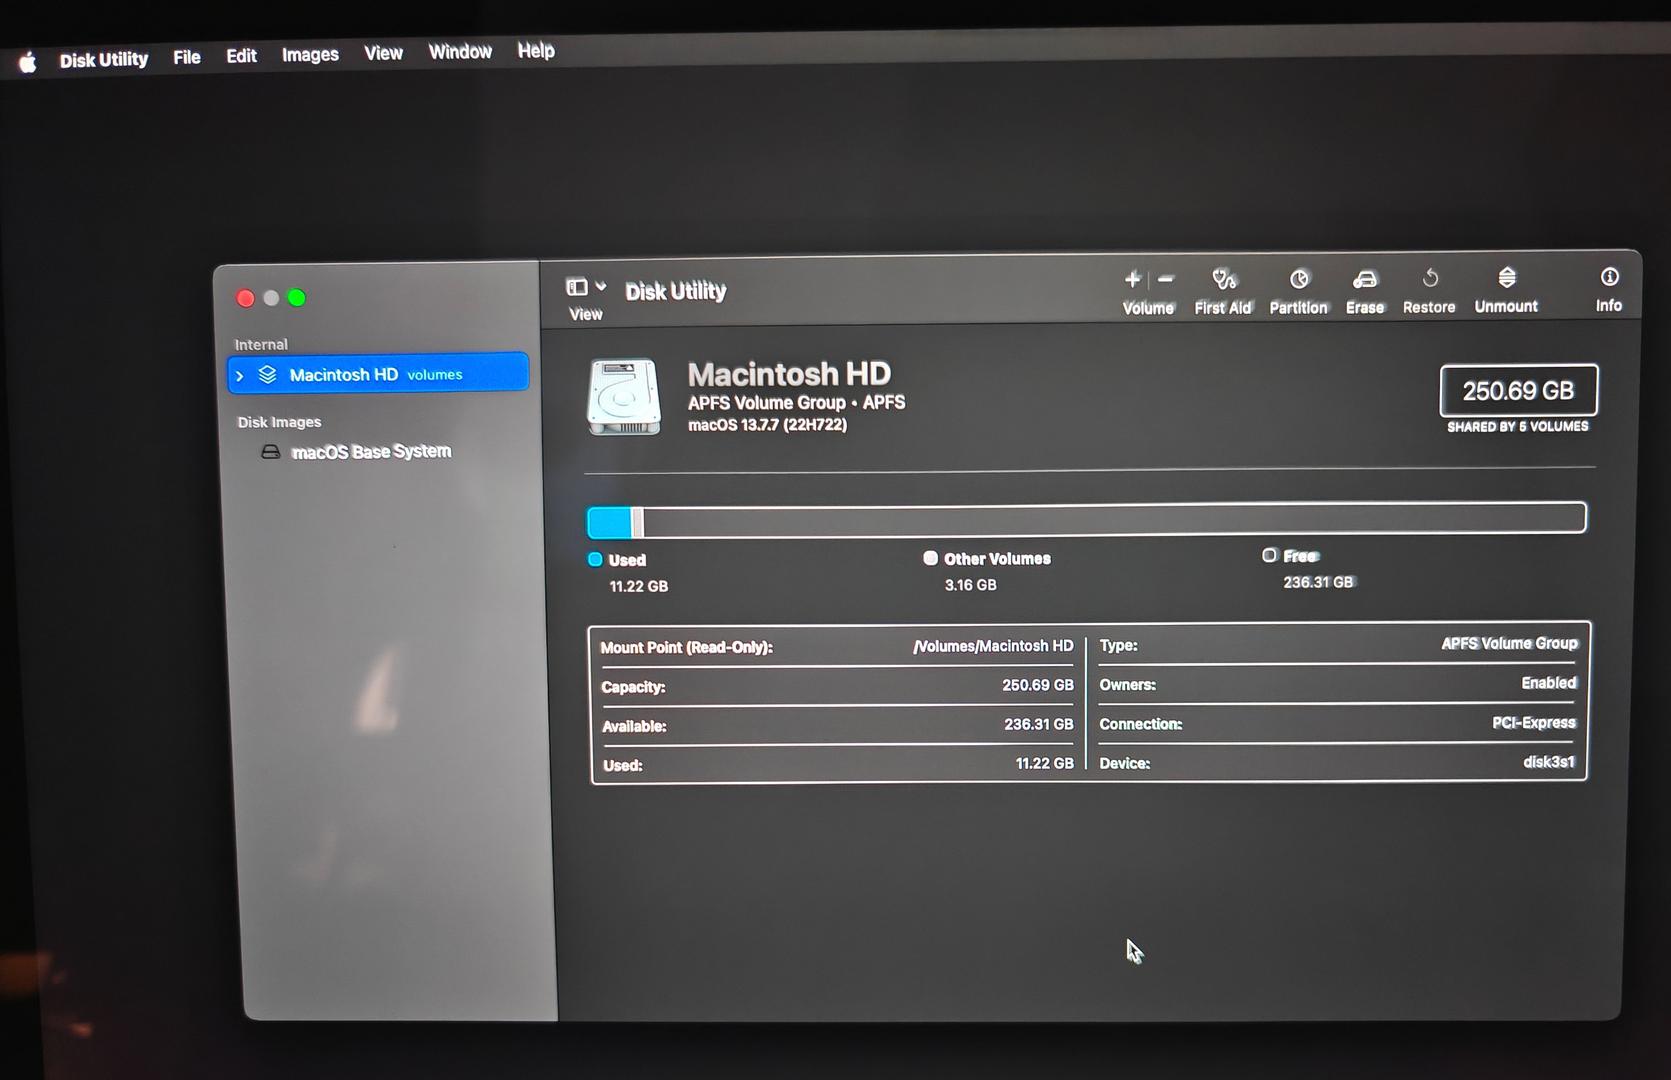Select Macintosh HD in the sidebar

pyautogui.click(x=378, y=374)
